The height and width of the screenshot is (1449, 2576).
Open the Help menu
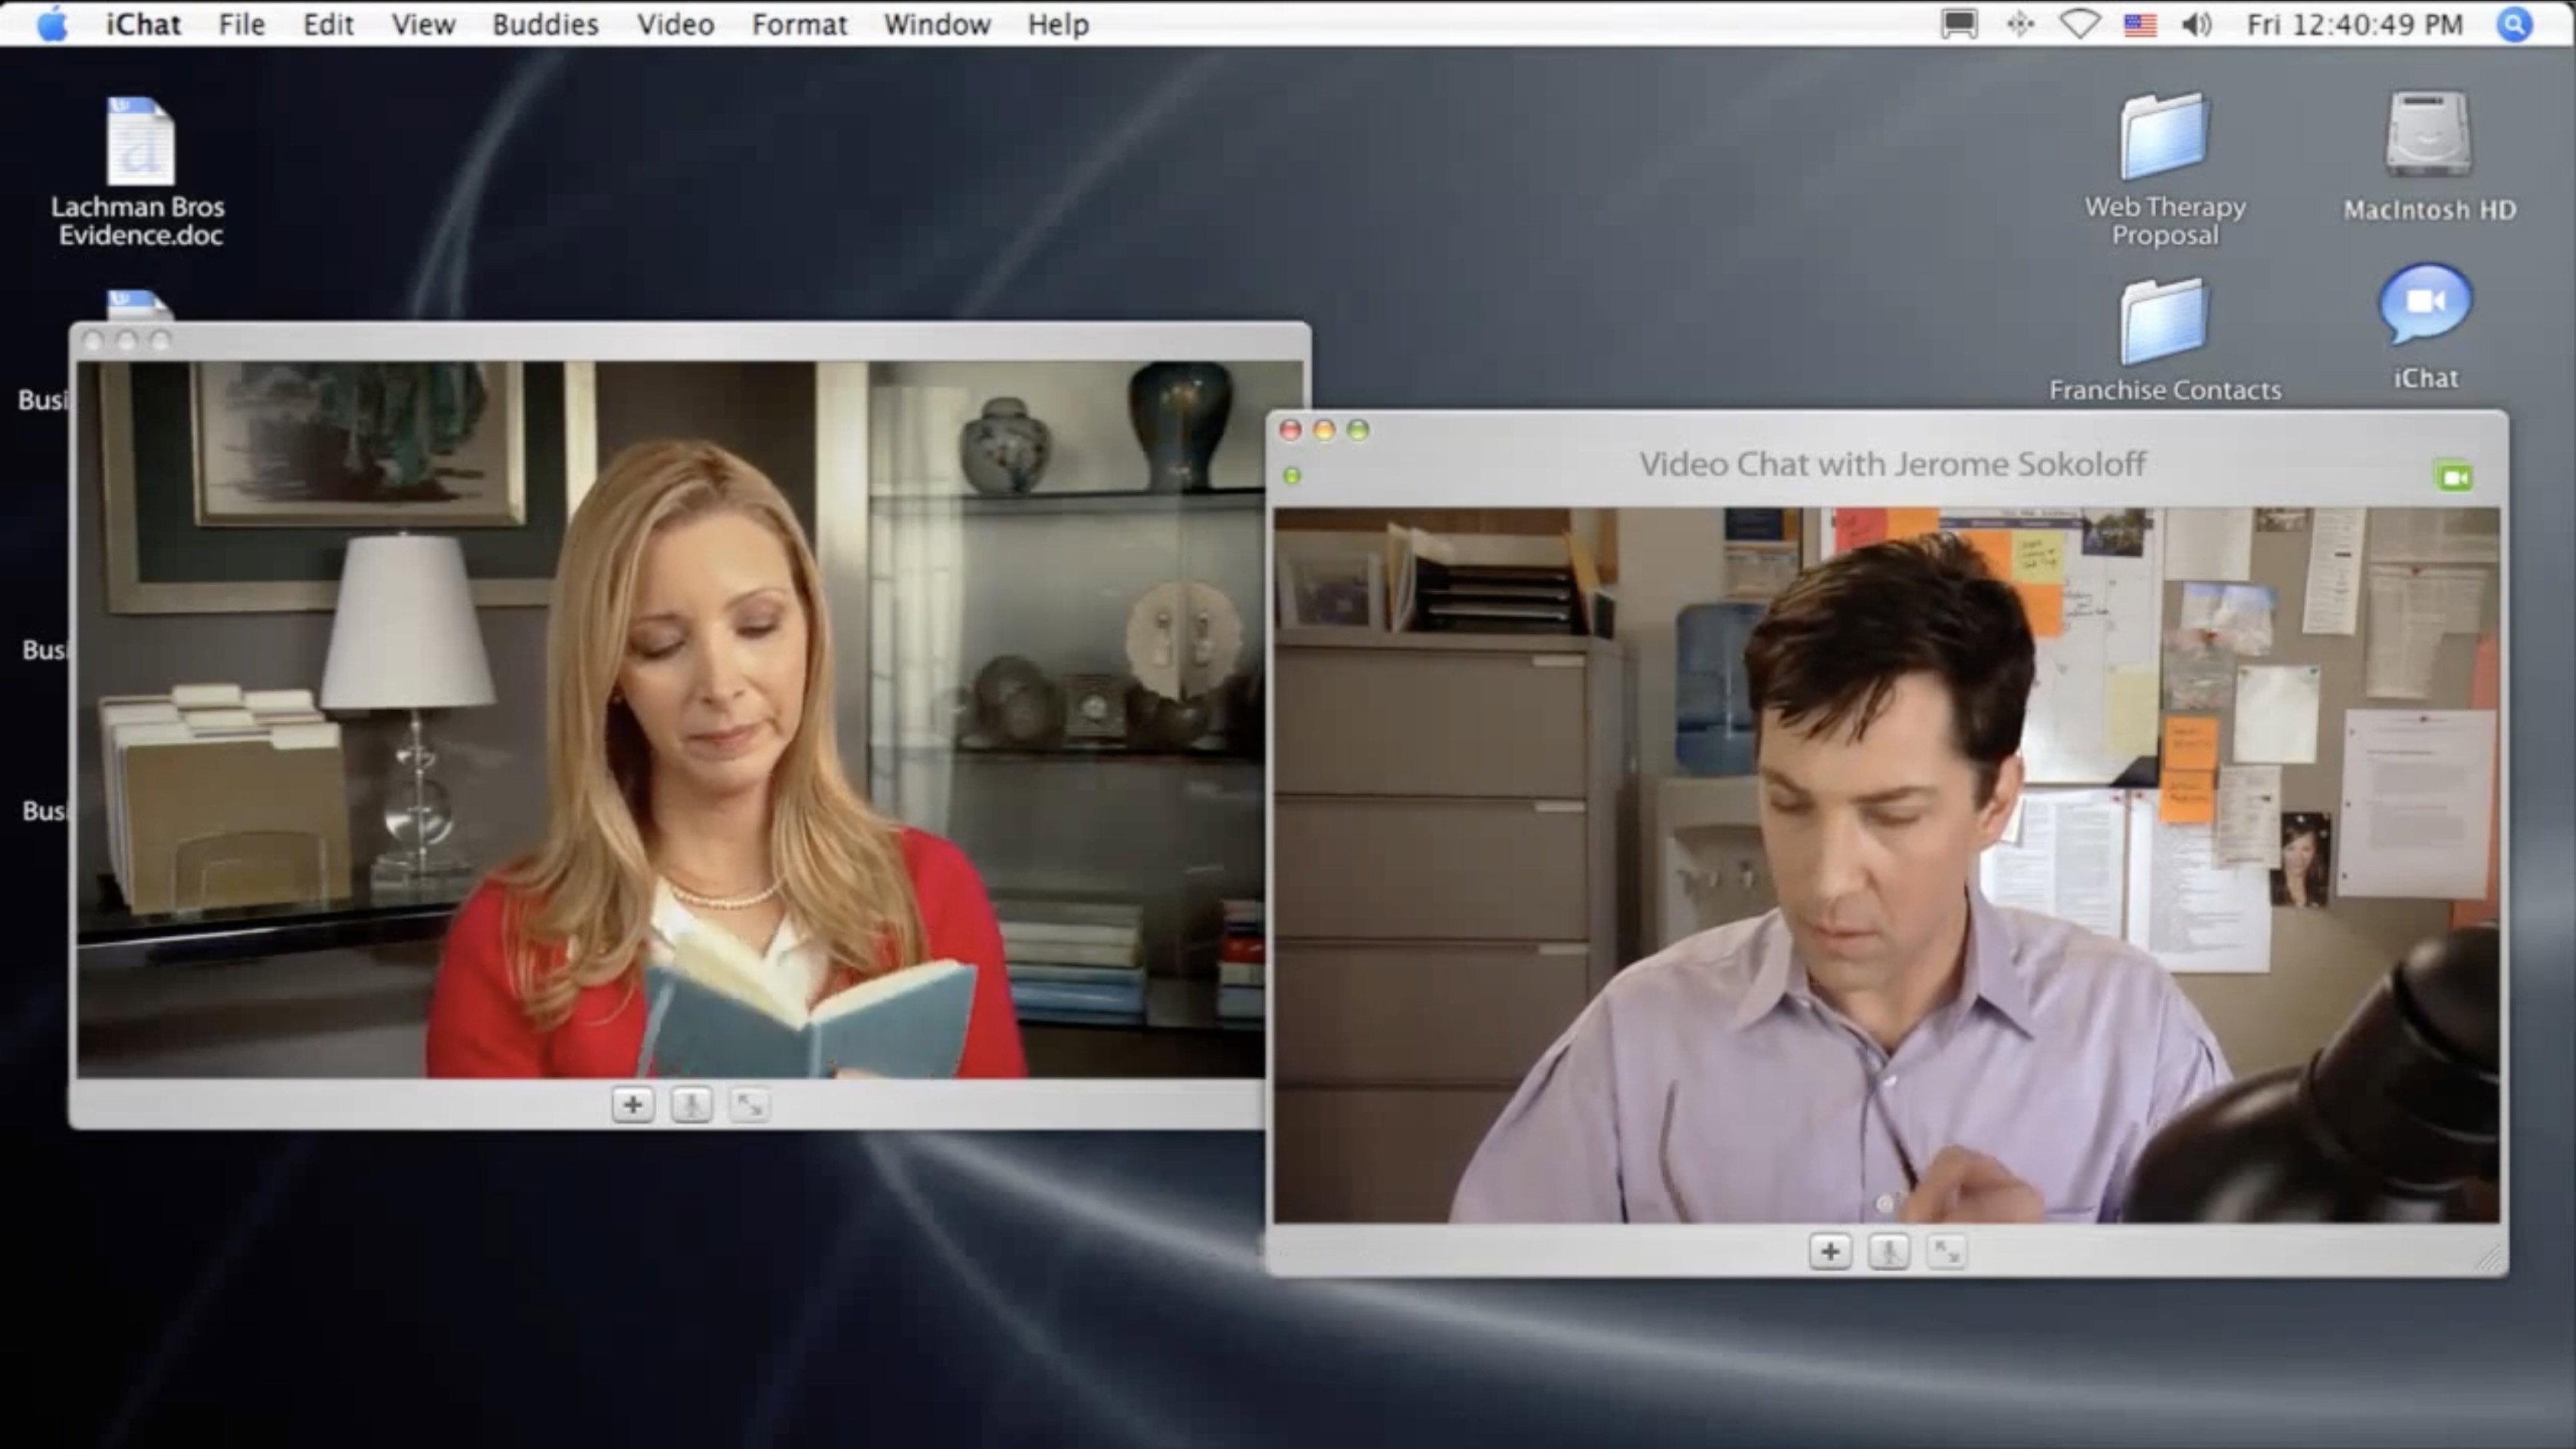[1058, 24]
